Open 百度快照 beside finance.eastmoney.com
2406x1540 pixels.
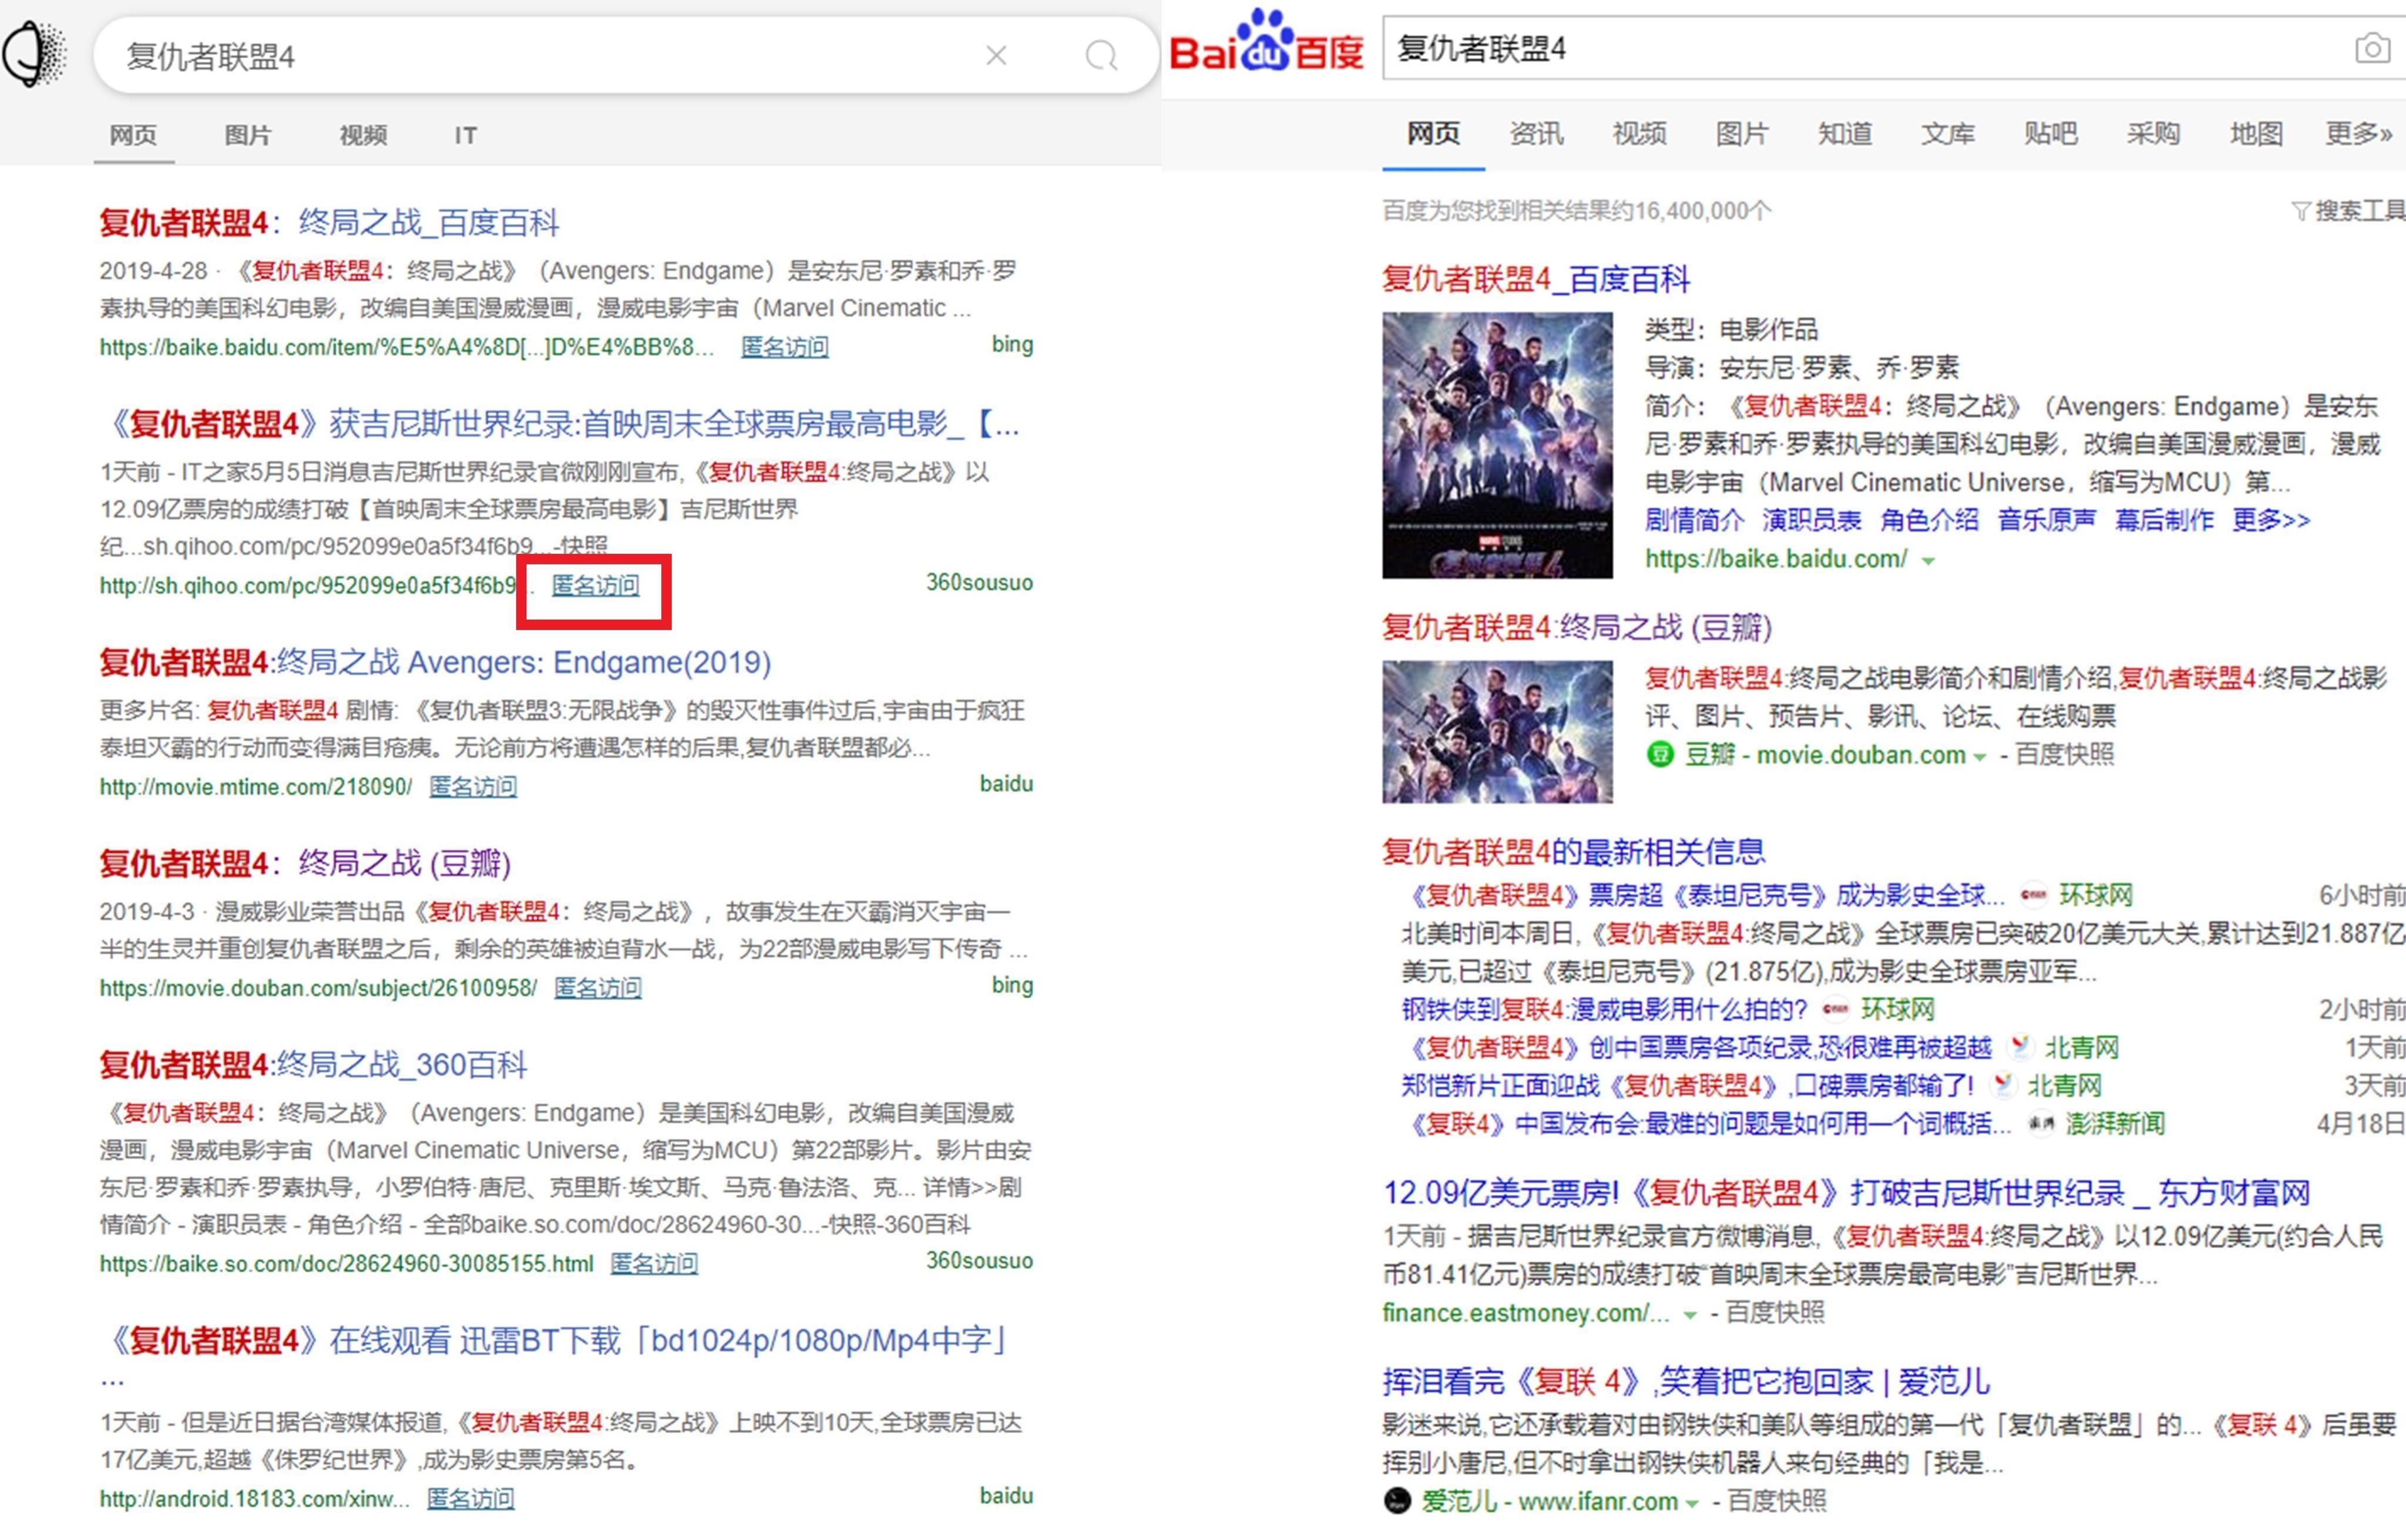click(1776, 1313)
